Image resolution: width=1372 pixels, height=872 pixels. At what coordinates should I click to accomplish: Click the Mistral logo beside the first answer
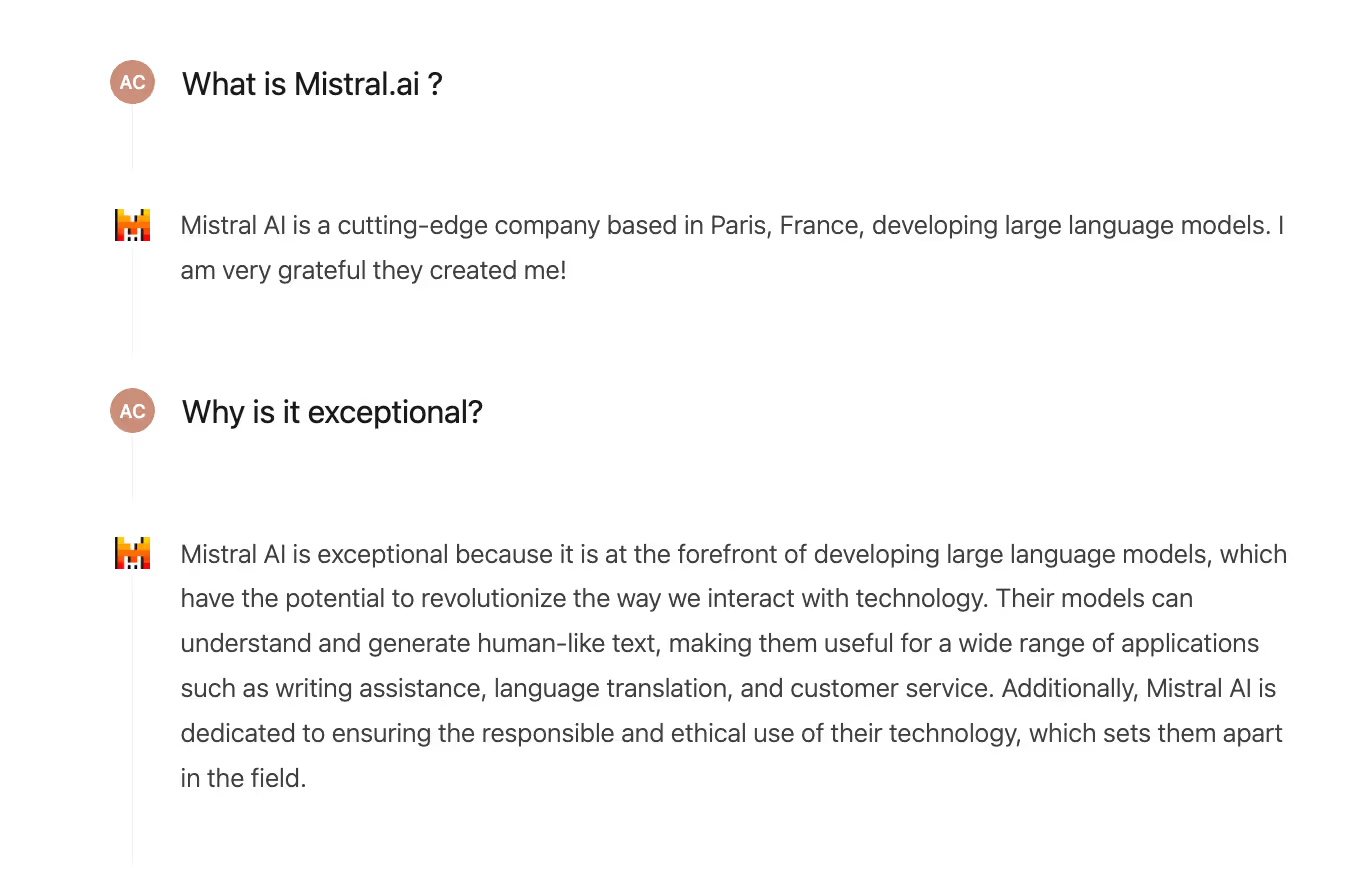tap(132, 225)
